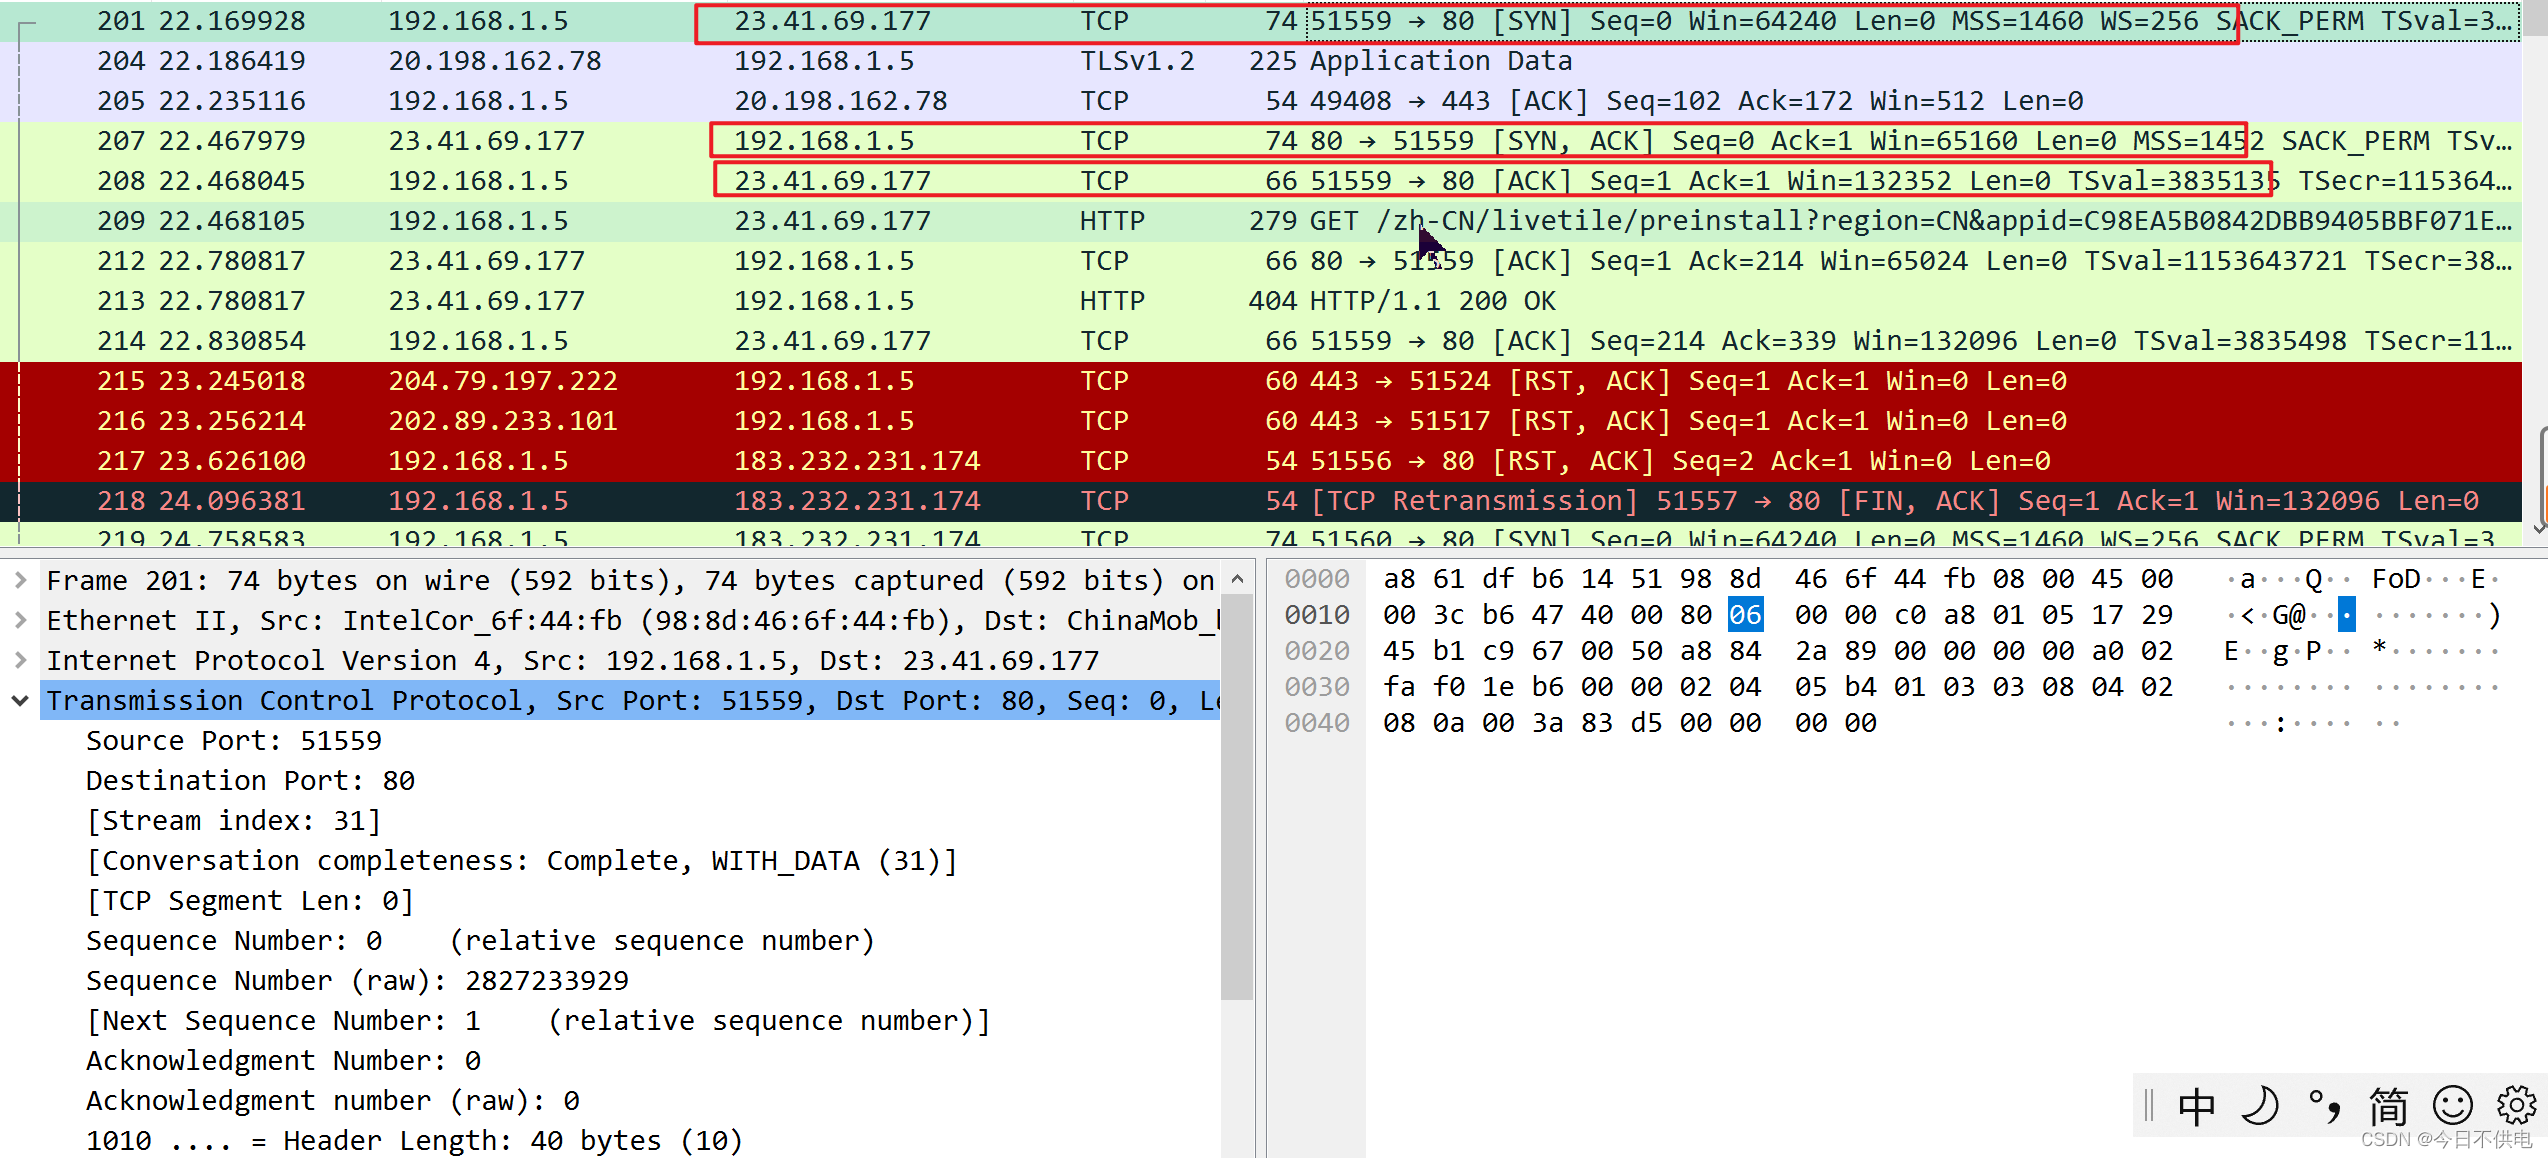Screen dimensions: 2548x1158
Task: Toggle the half-moon width icon in IME bar
Action: tap(2259, 1107)
